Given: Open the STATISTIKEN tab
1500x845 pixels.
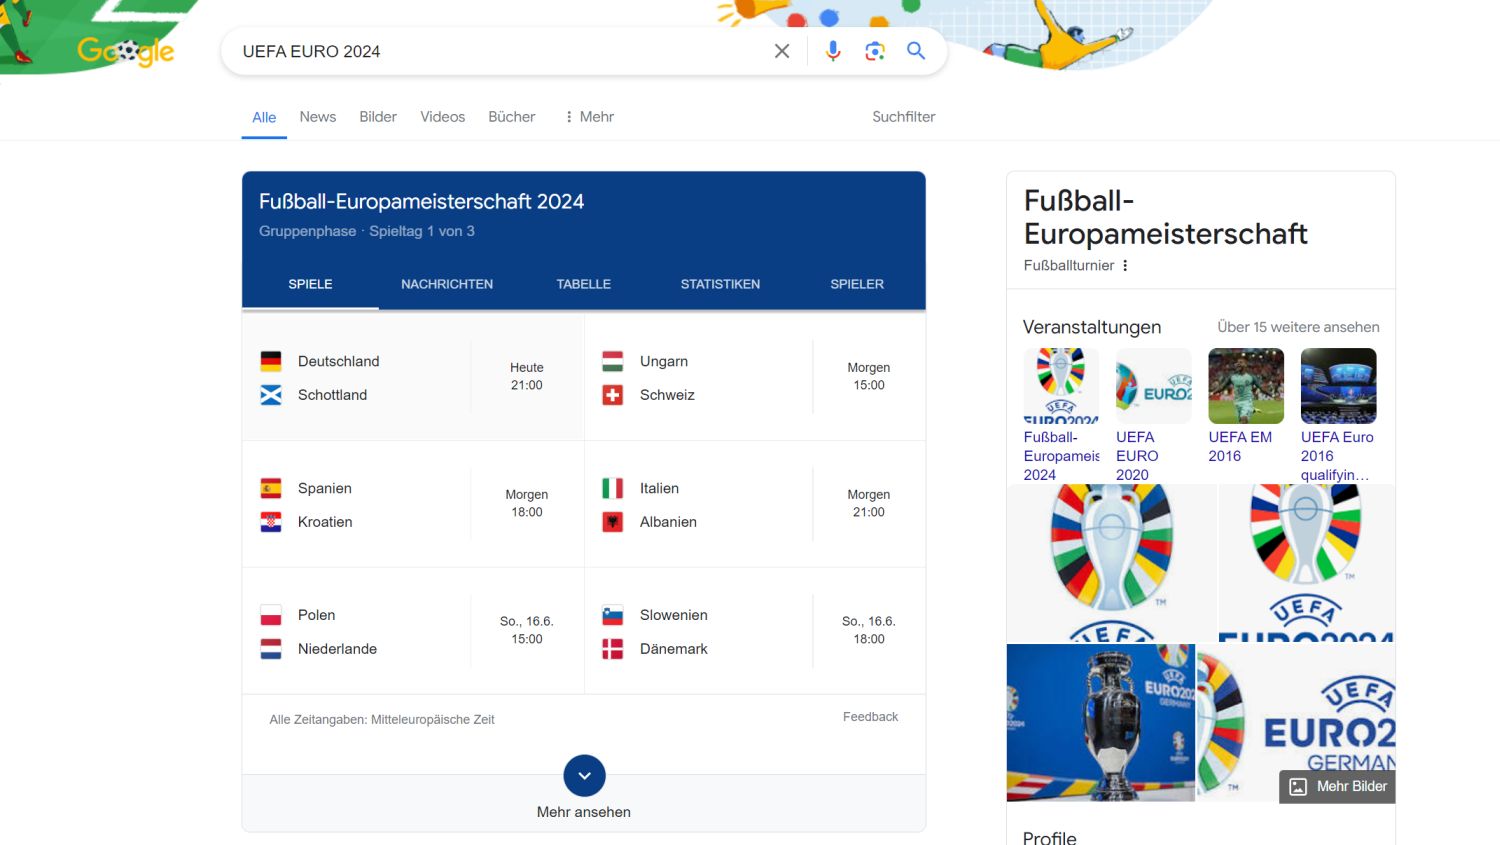Looking at the screenshot, I should (x=720, y=284).
